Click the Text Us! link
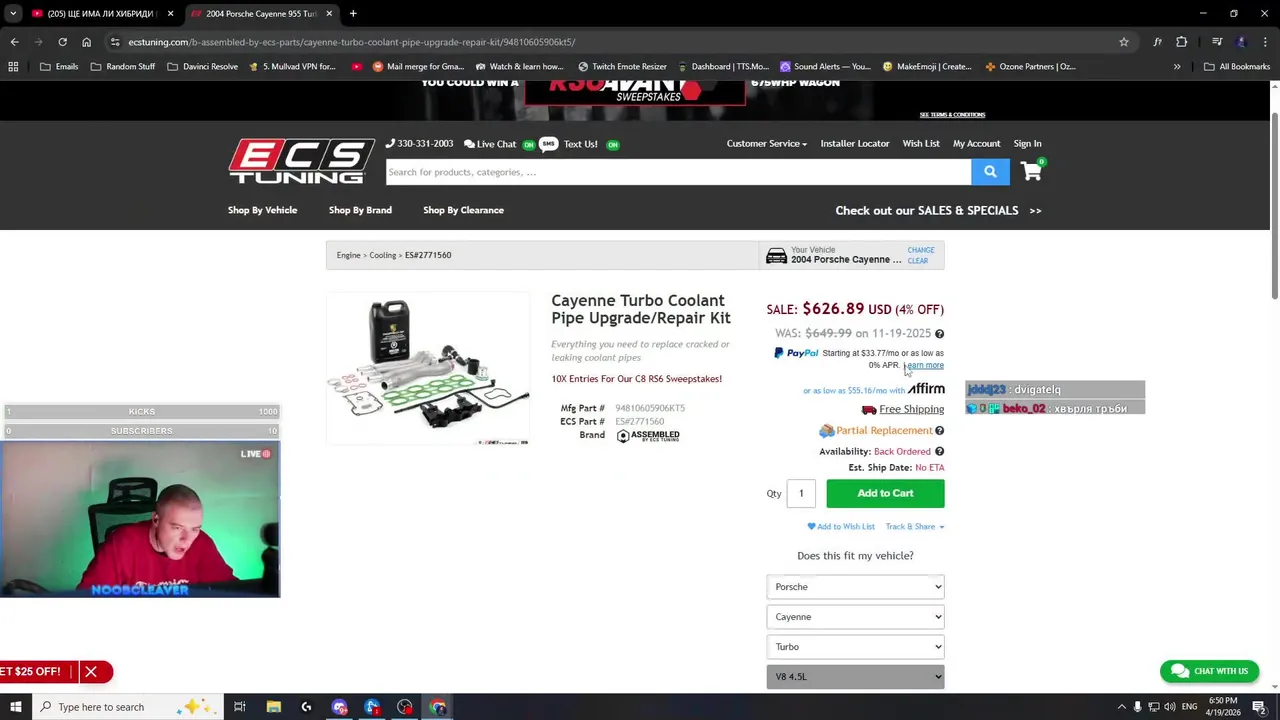 coord(580,144)
